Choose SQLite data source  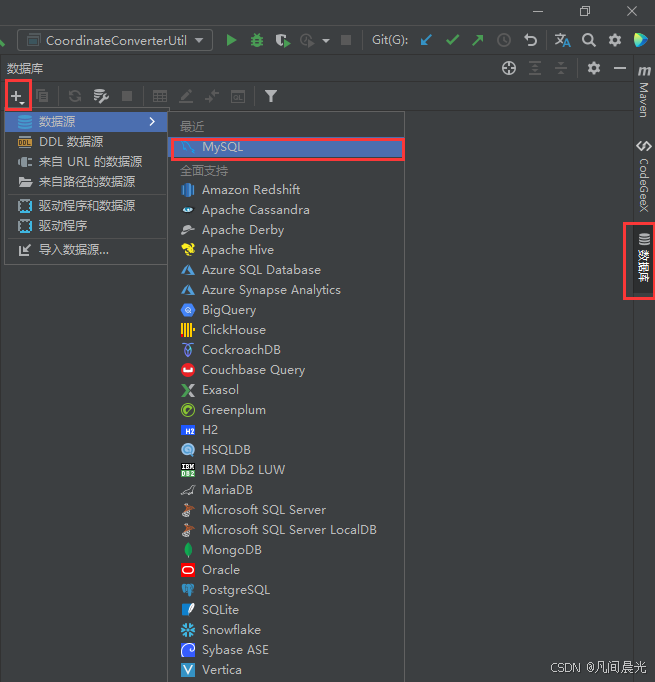pos(286,610)
